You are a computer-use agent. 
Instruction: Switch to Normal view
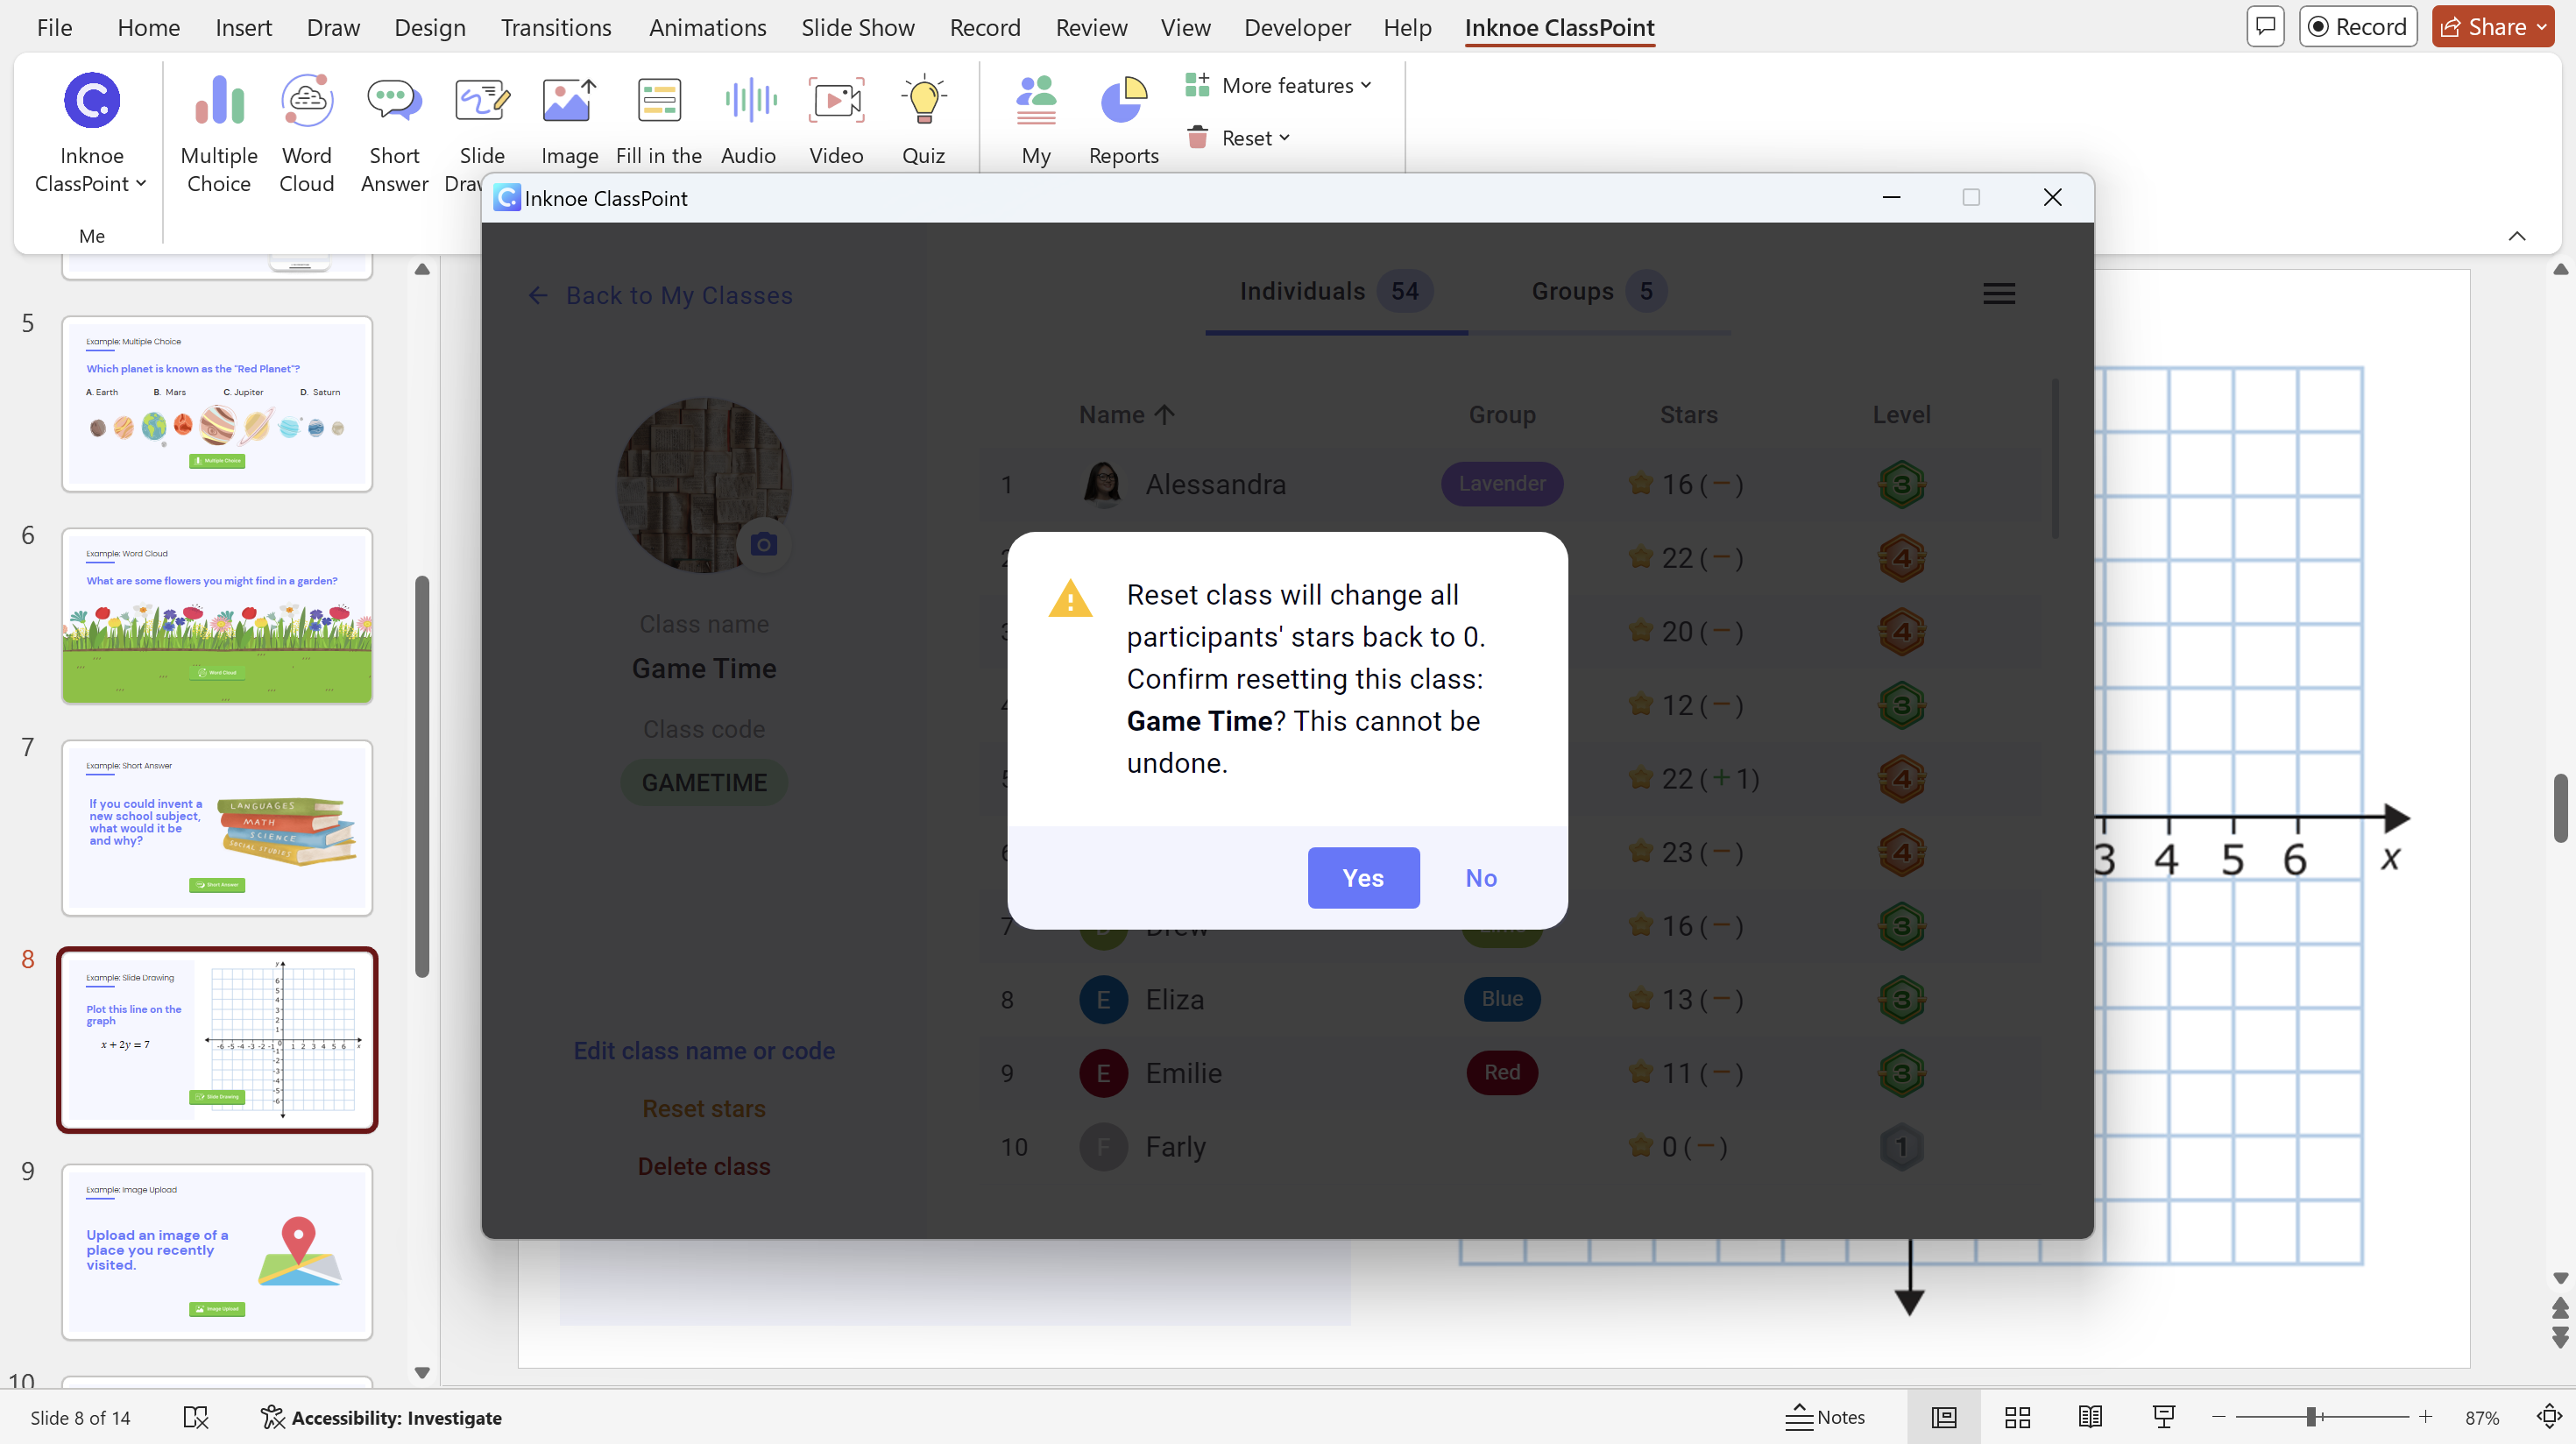(1943, 1416)
